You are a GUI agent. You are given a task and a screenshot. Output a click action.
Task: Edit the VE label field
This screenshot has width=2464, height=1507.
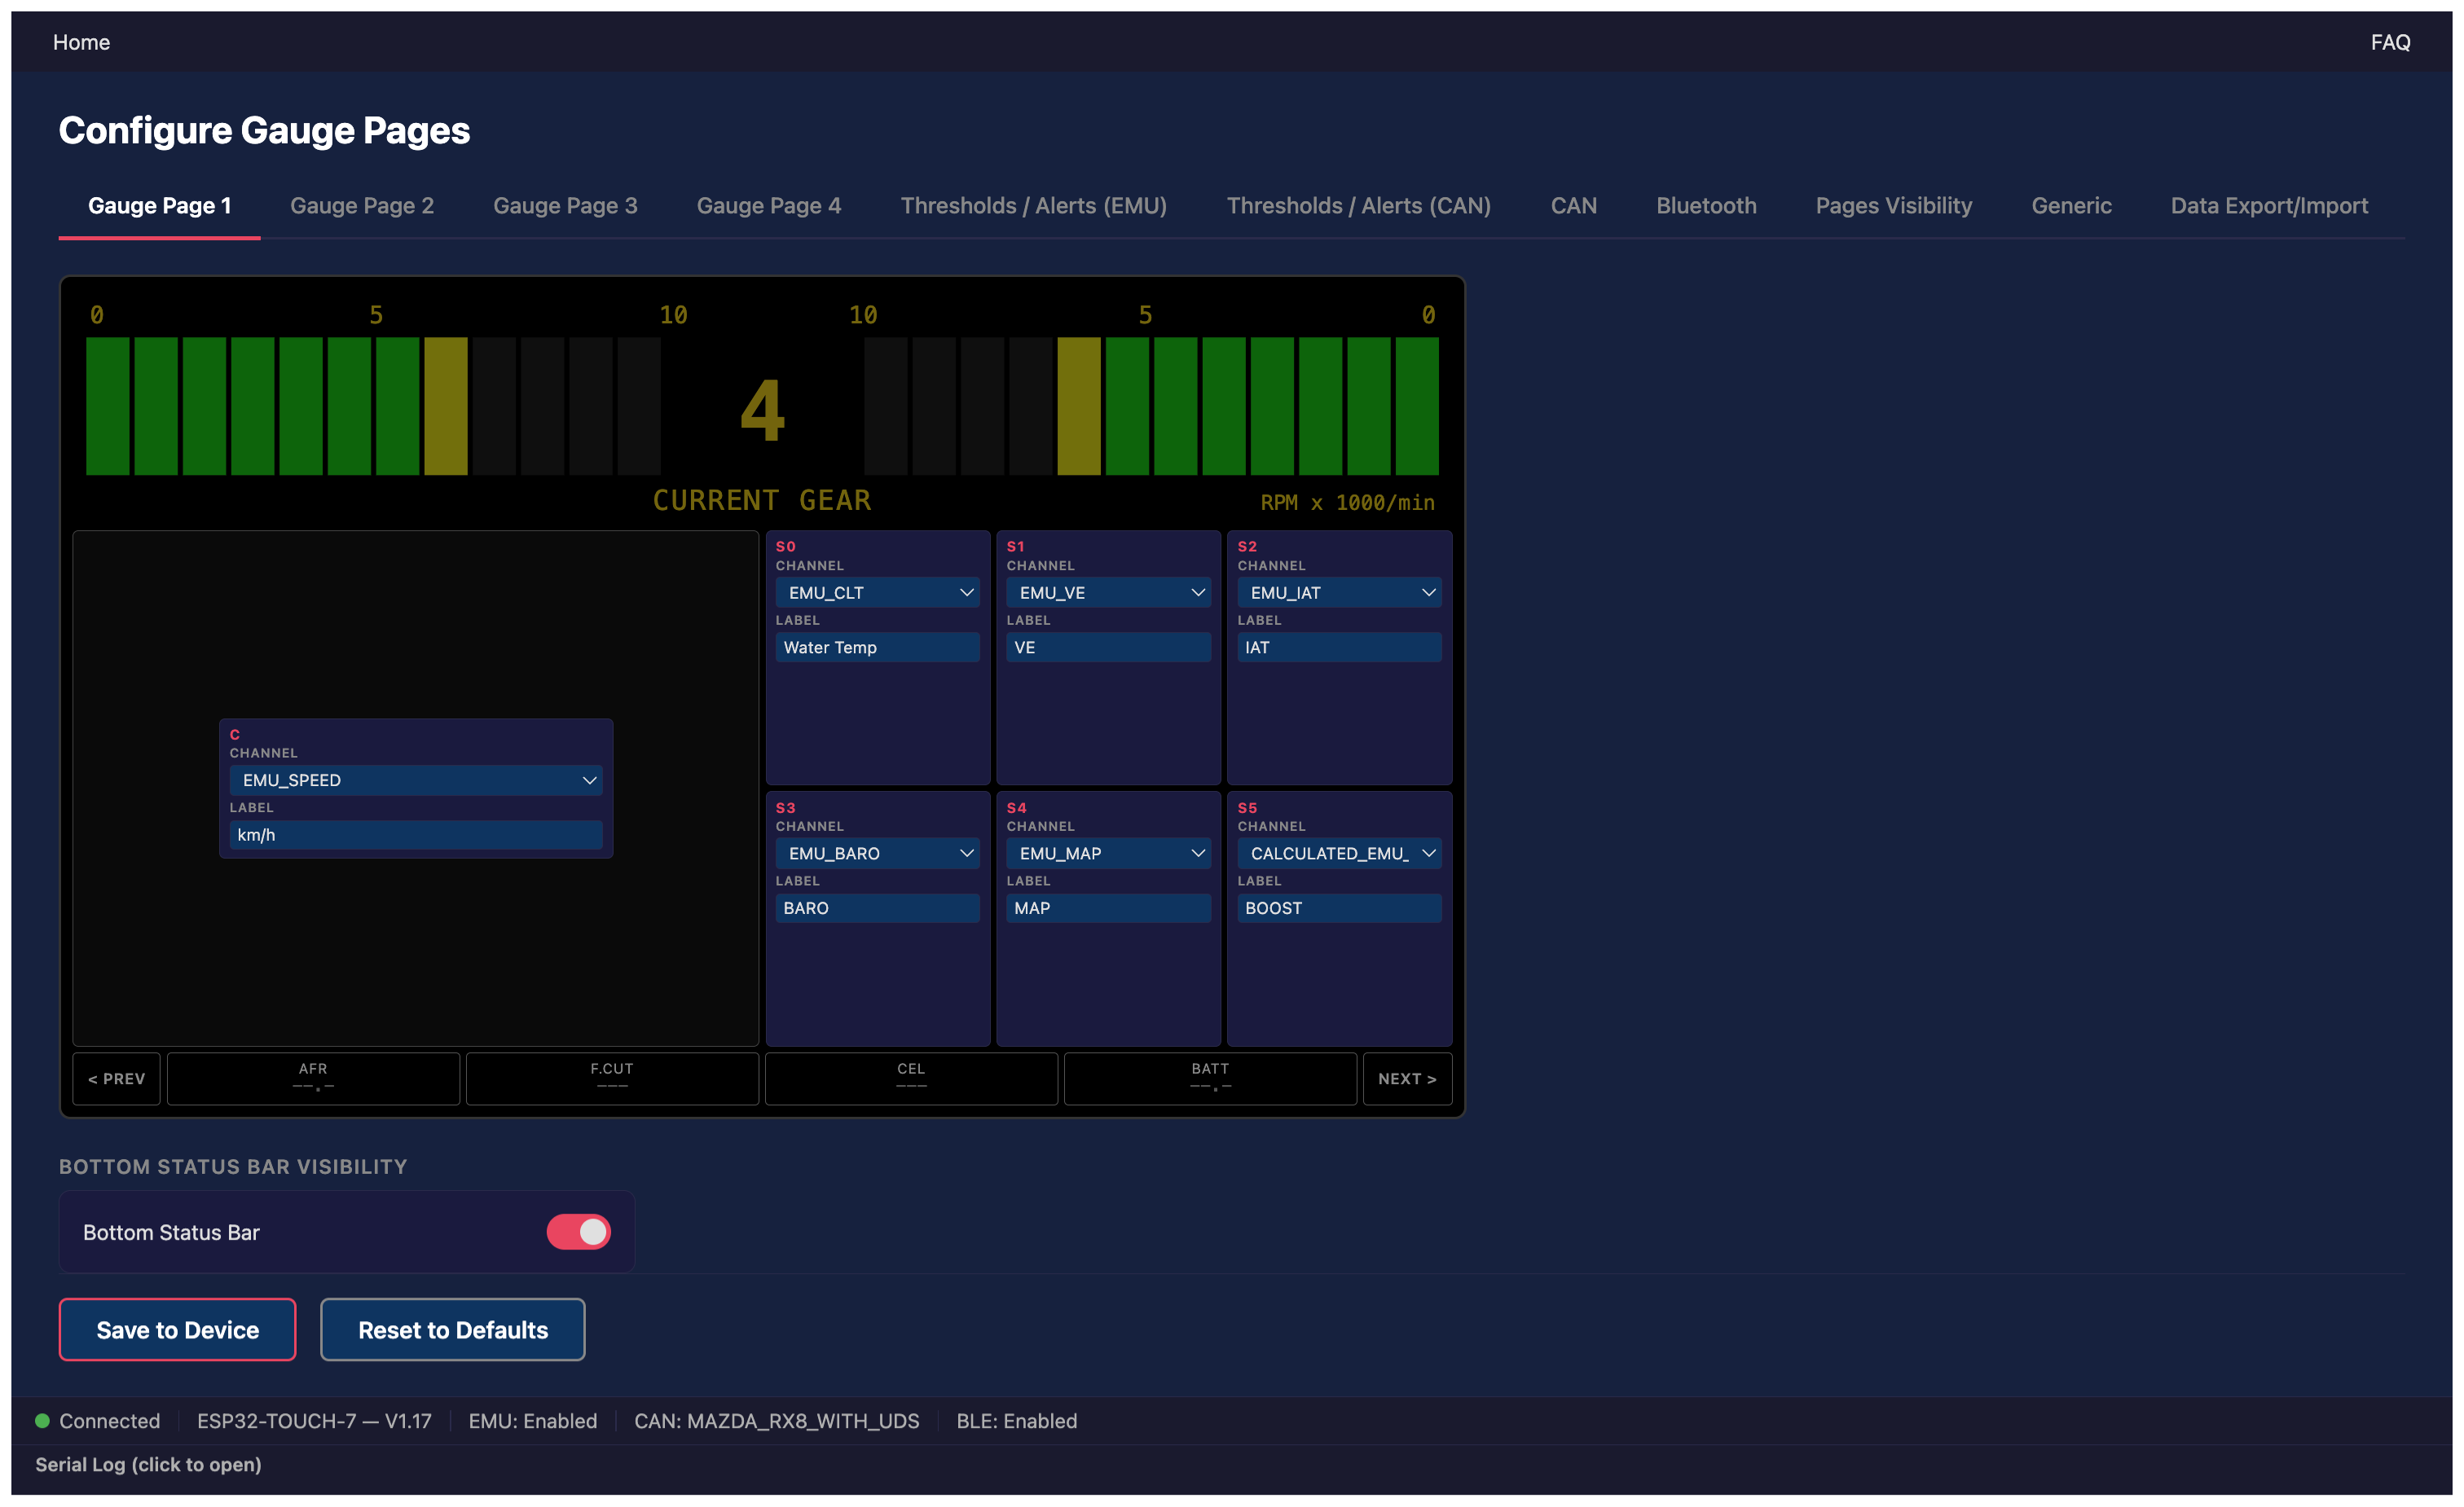click(x=1108, y=647)
